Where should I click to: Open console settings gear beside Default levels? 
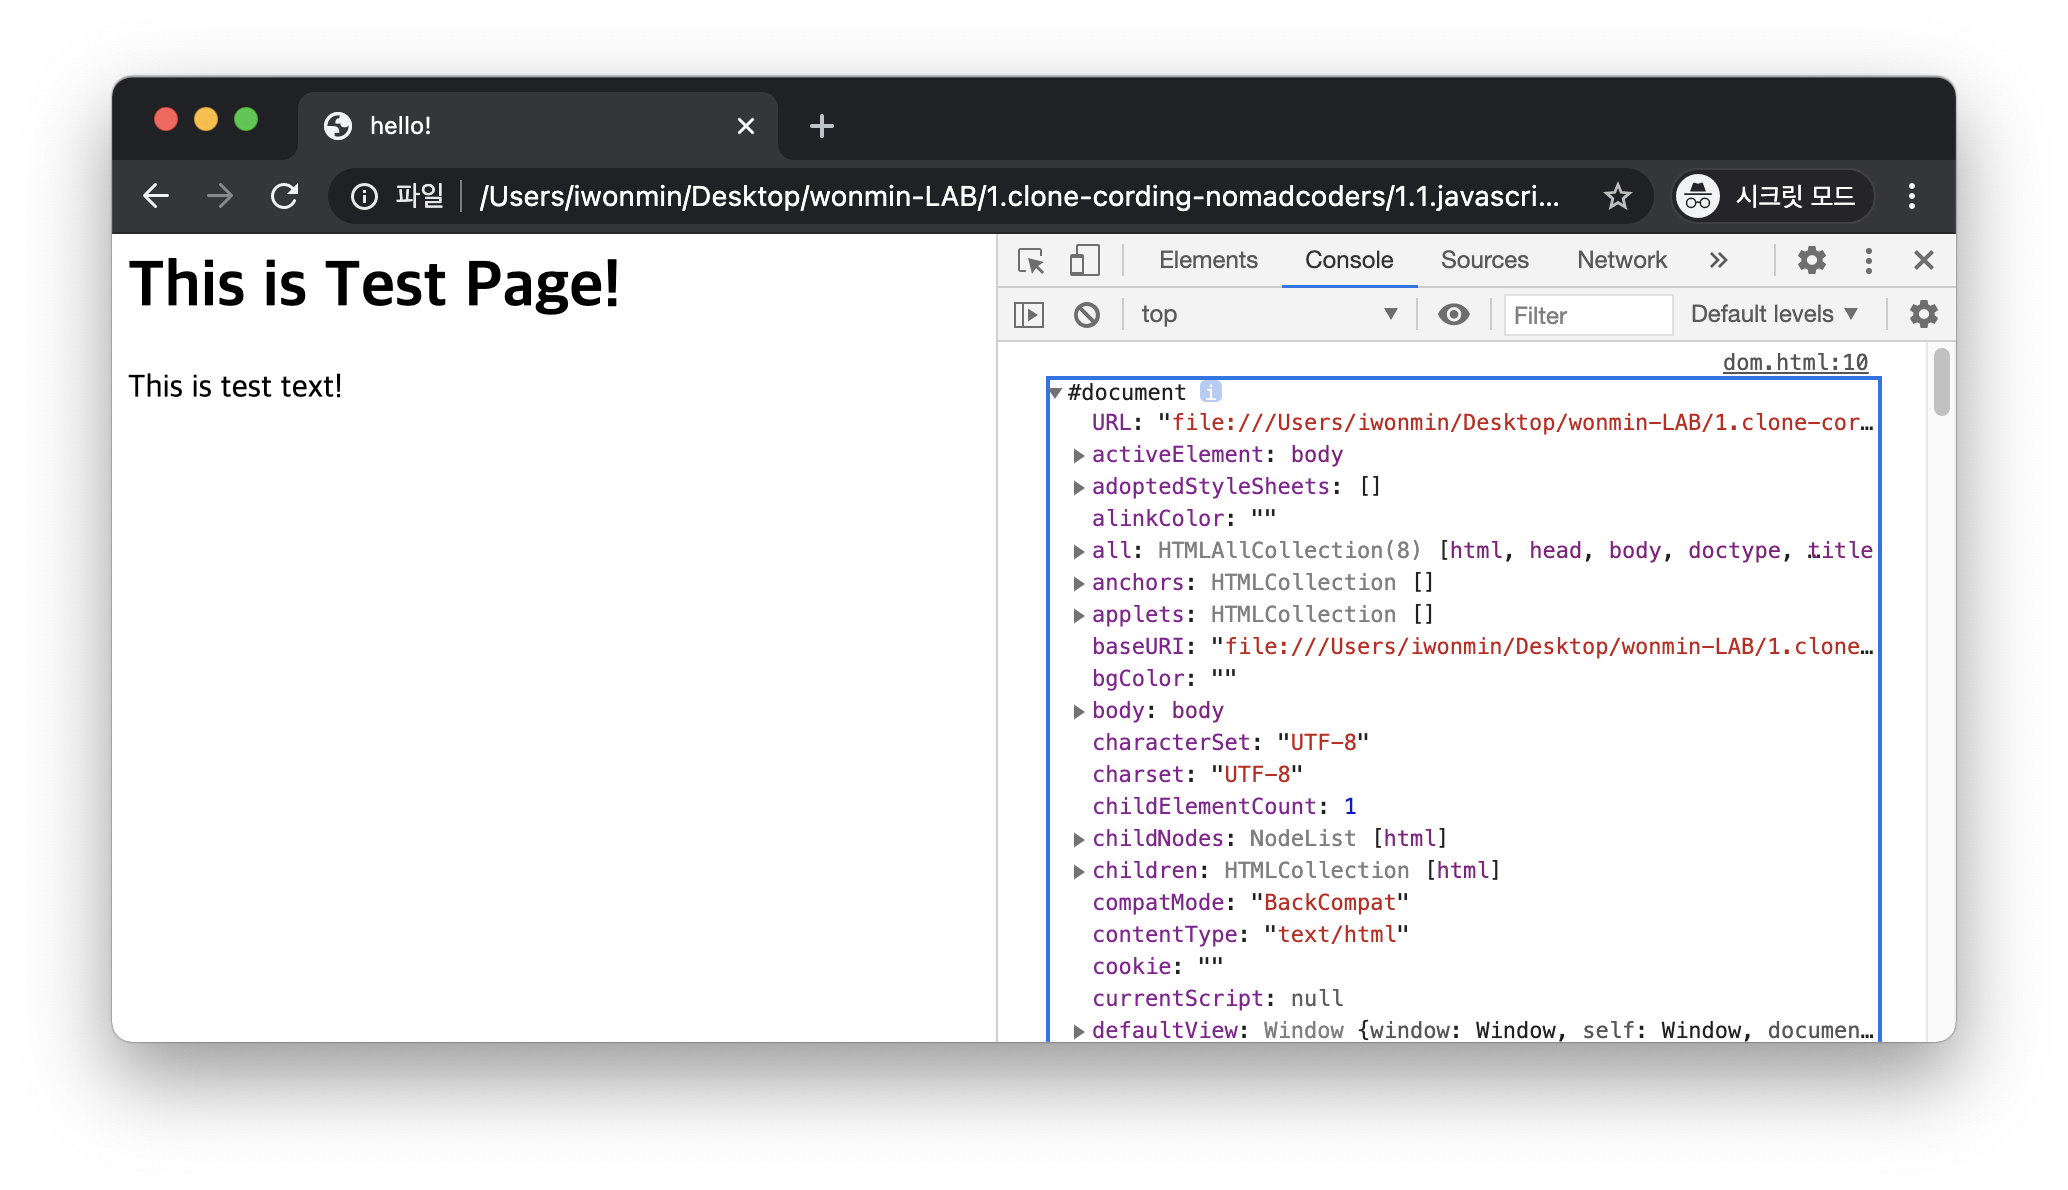1923,315
